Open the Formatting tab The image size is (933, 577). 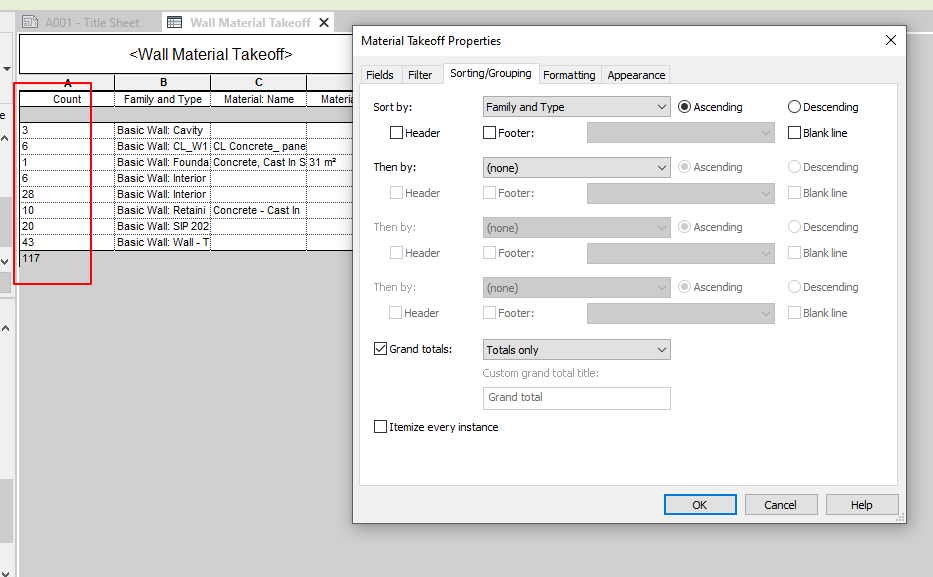coord(569,75)
